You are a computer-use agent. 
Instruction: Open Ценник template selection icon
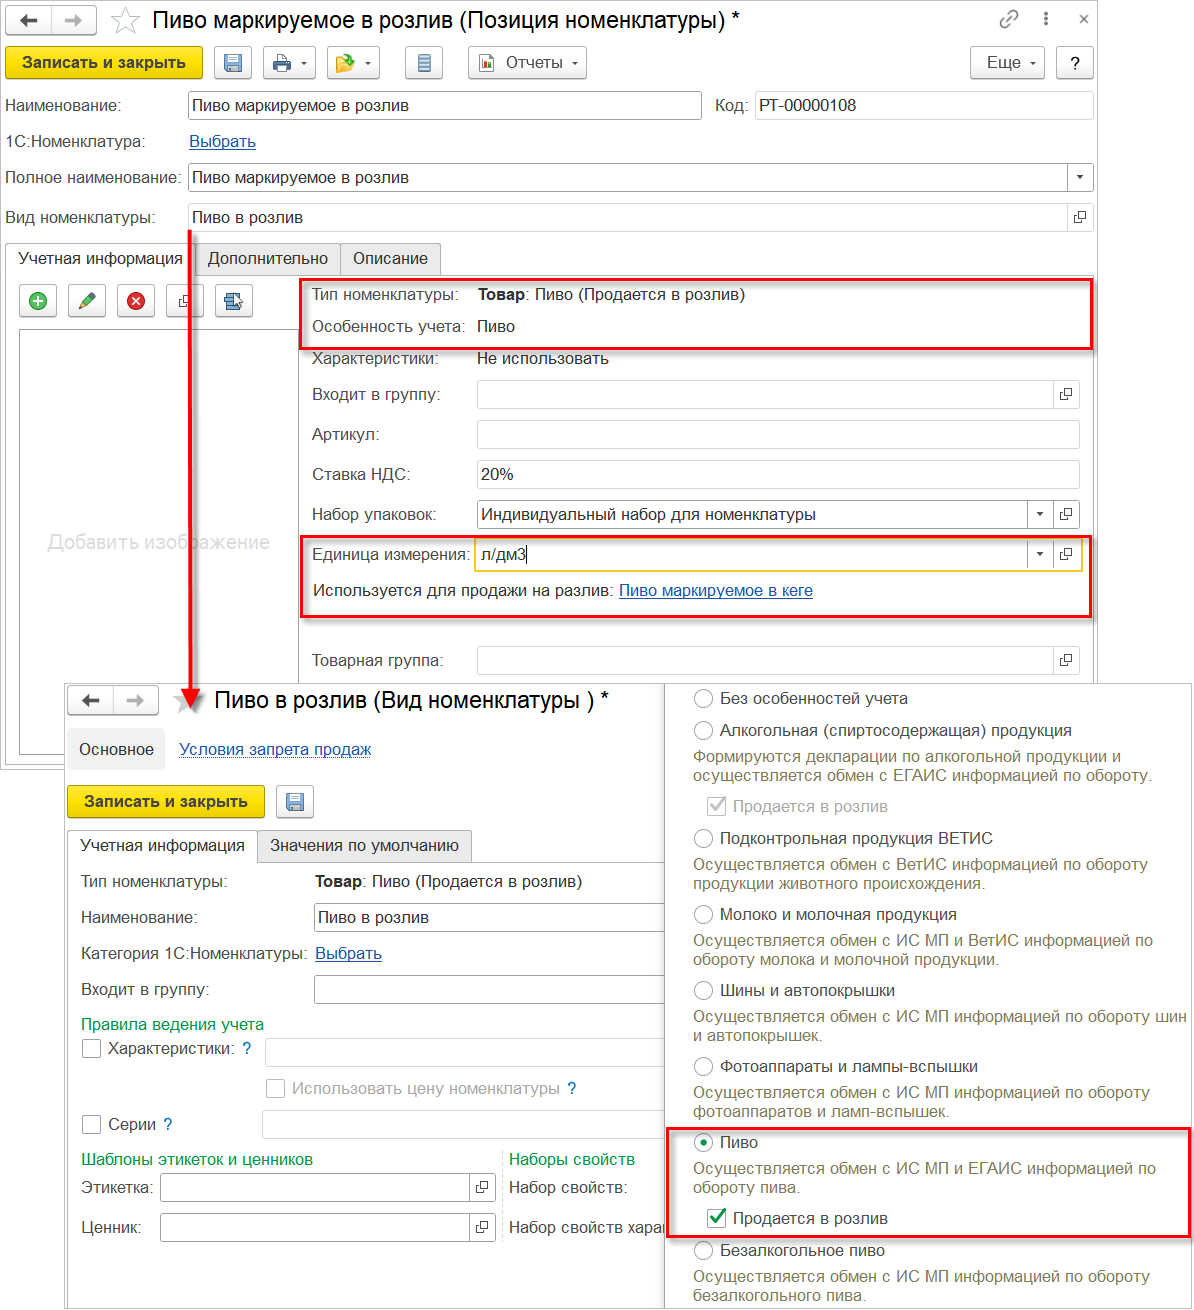483,1227
